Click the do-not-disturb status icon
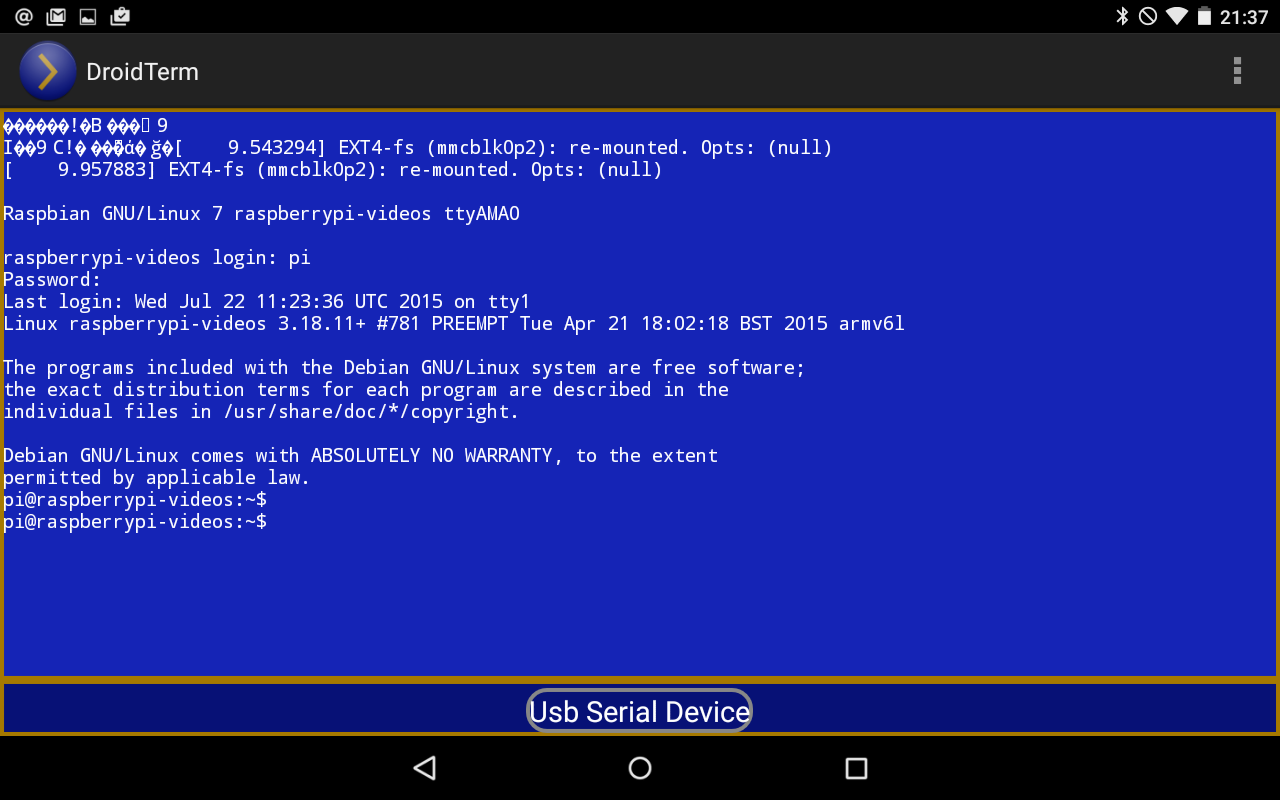The image size is (1280, 800). [x=1146, y=16]
